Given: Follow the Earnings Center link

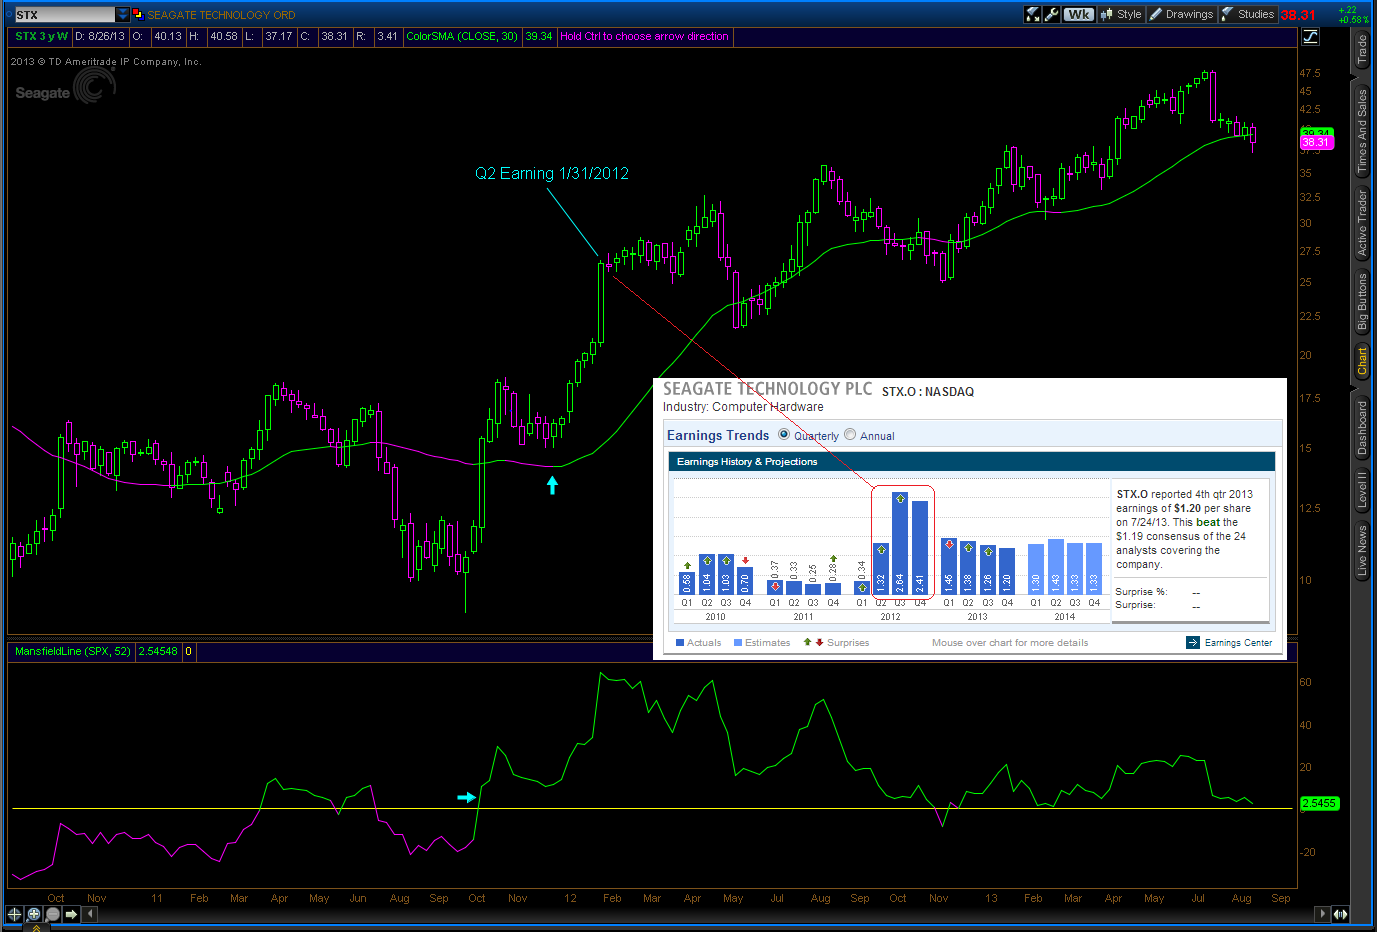Looking at the screenshot, I should (x=1238, y=643).
